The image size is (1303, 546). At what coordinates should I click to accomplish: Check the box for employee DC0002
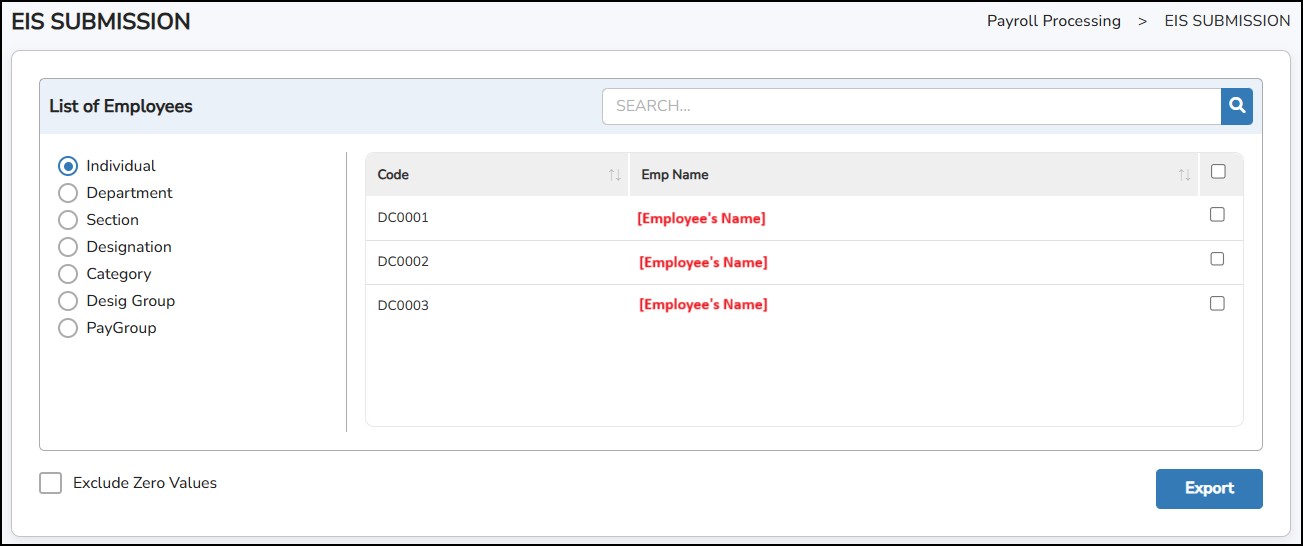1217,259
